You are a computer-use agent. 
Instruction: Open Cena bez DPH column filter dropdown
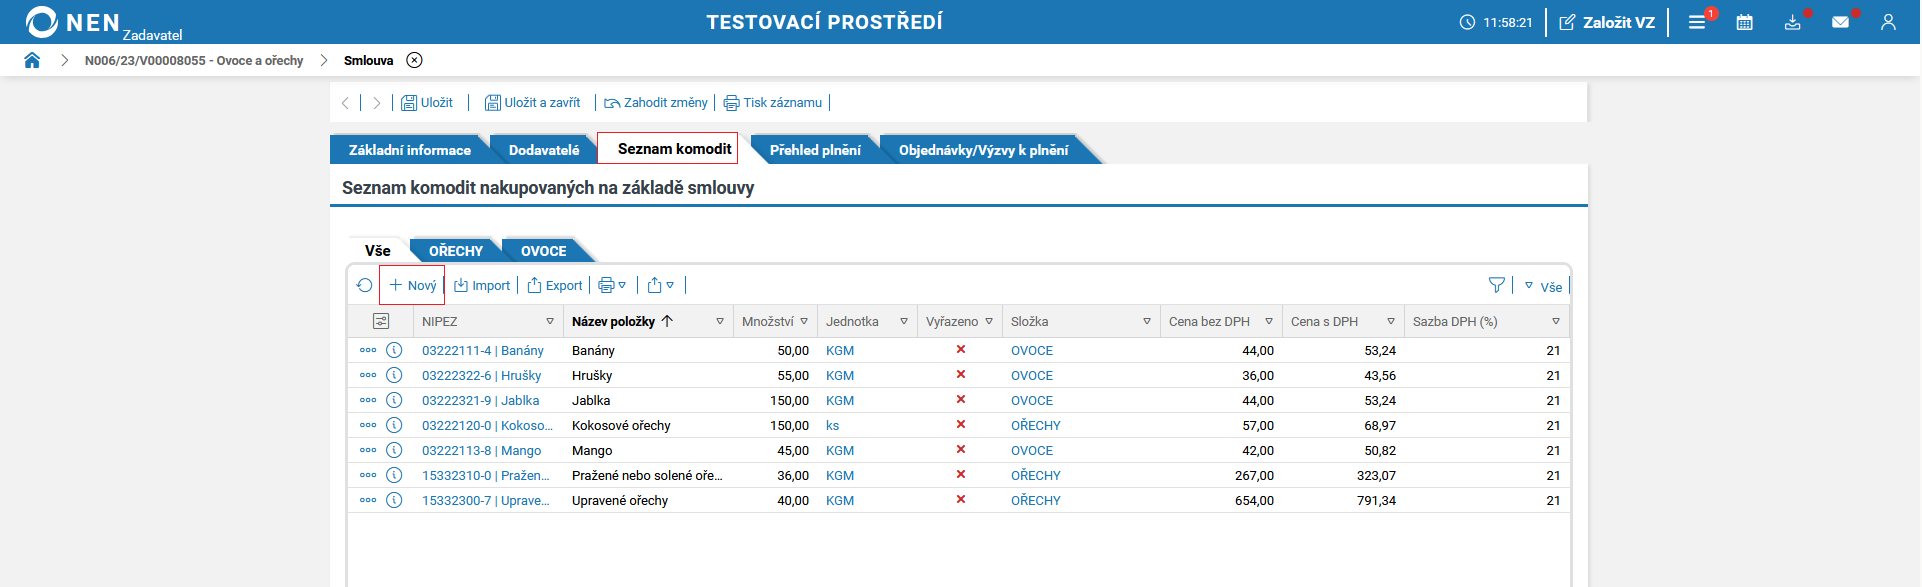1269,321
